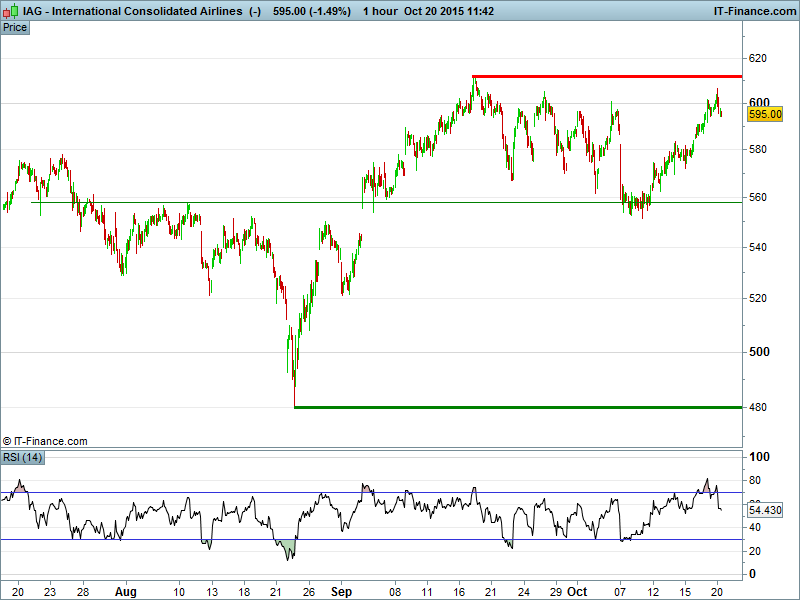This screenshot has height=600, width=800.
Task: Select the thin green horizontal line at 558
Action: click(x=400, y=202)
